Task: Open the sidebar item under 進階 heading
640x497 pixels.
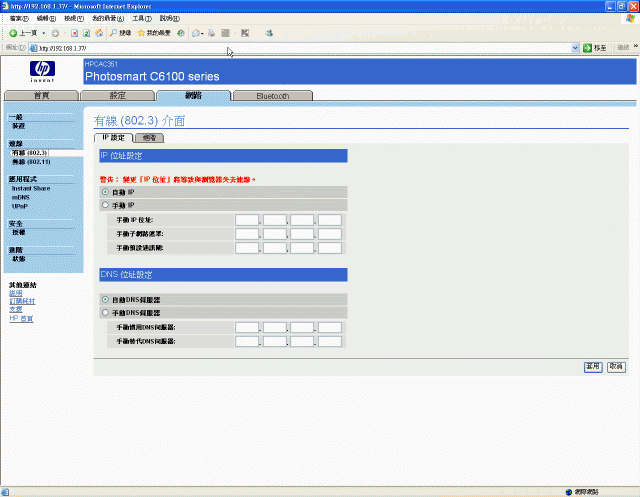Action: click(x=18, y=259)
